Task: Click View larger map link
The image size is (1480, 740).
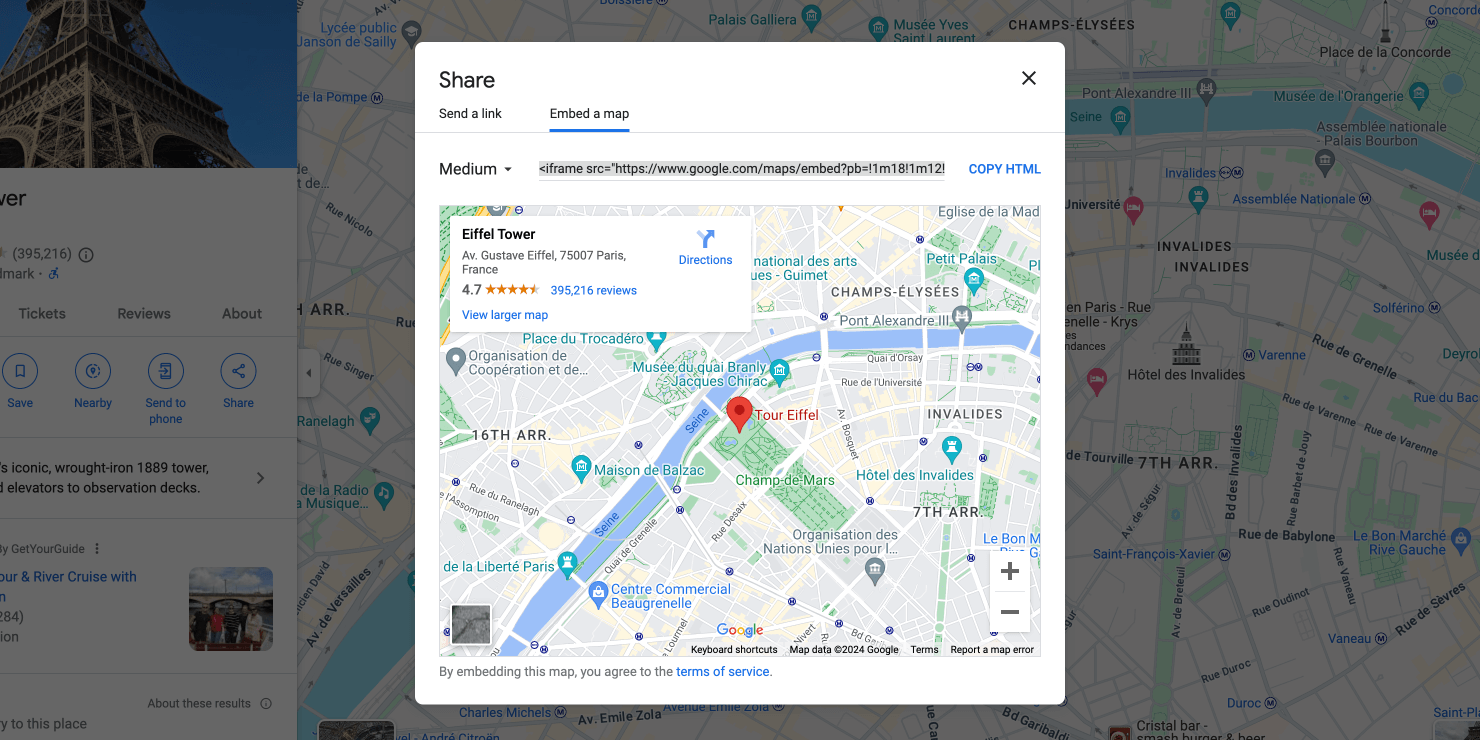Action: coord(505,315)
